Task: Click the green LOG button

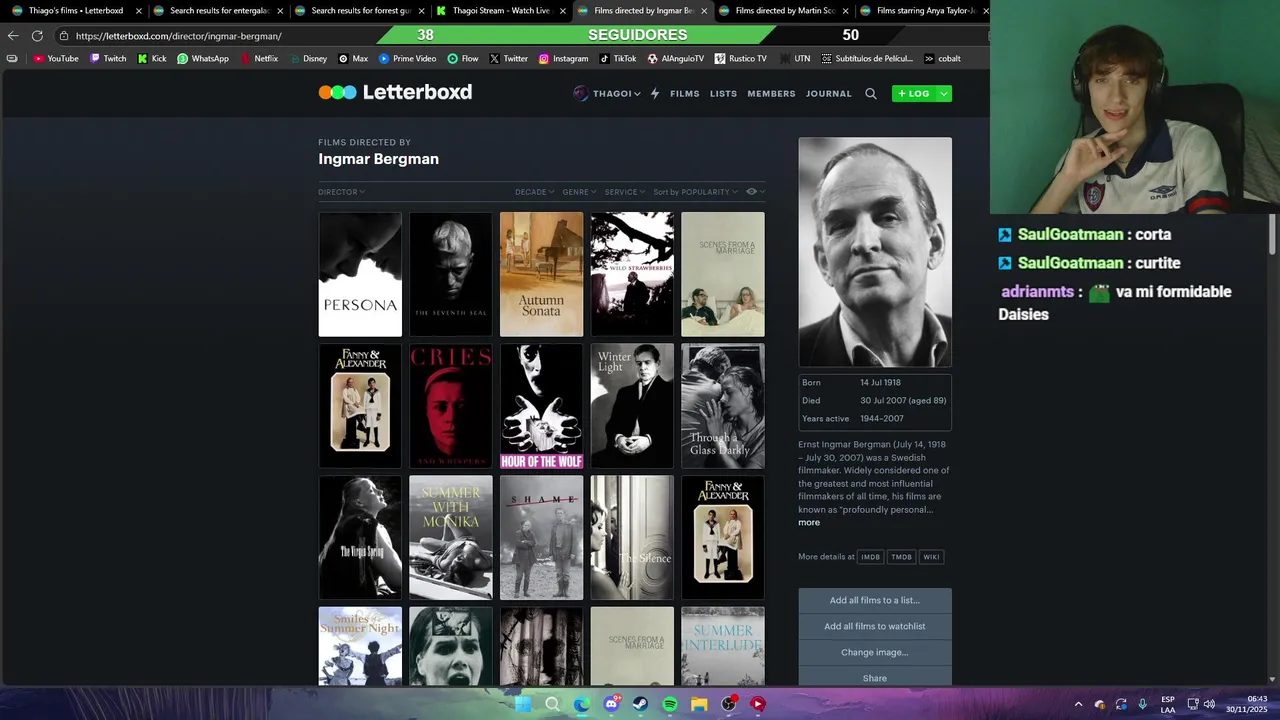Action: [914, 93]
